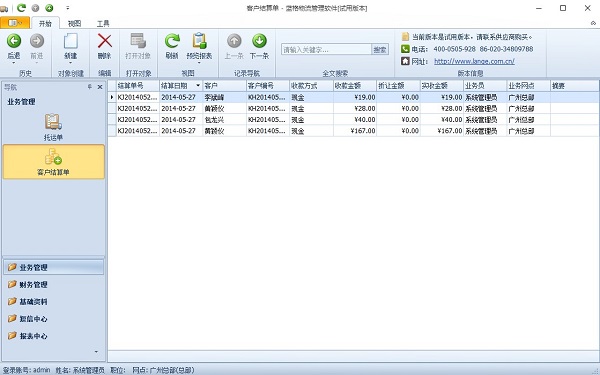Sort by the 客户编号 column header
The image size is (600, 375).
pos(268,86)
